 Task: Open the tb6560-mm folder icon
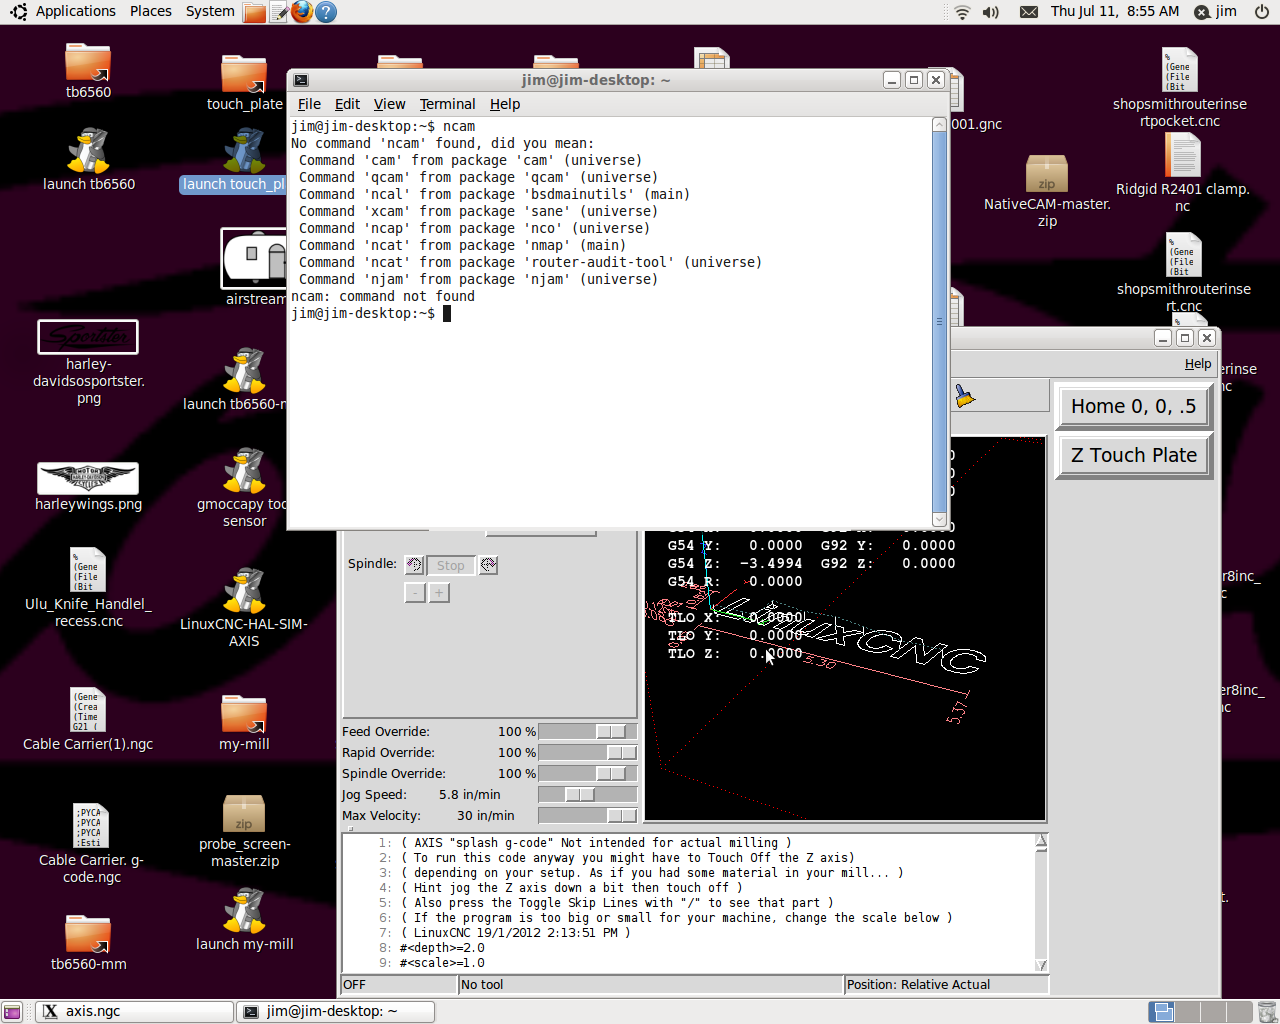[88, 934]
